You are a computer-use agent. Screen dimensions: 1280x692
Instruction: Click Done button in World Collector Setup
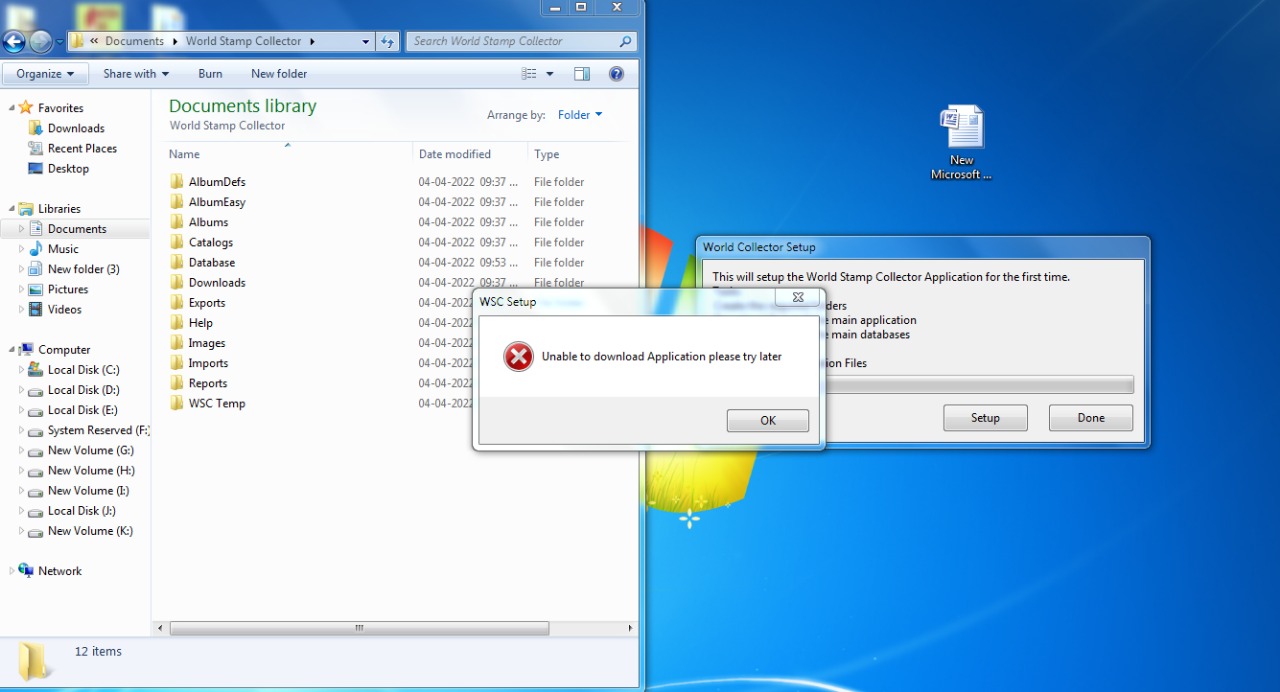(1091, 418)
